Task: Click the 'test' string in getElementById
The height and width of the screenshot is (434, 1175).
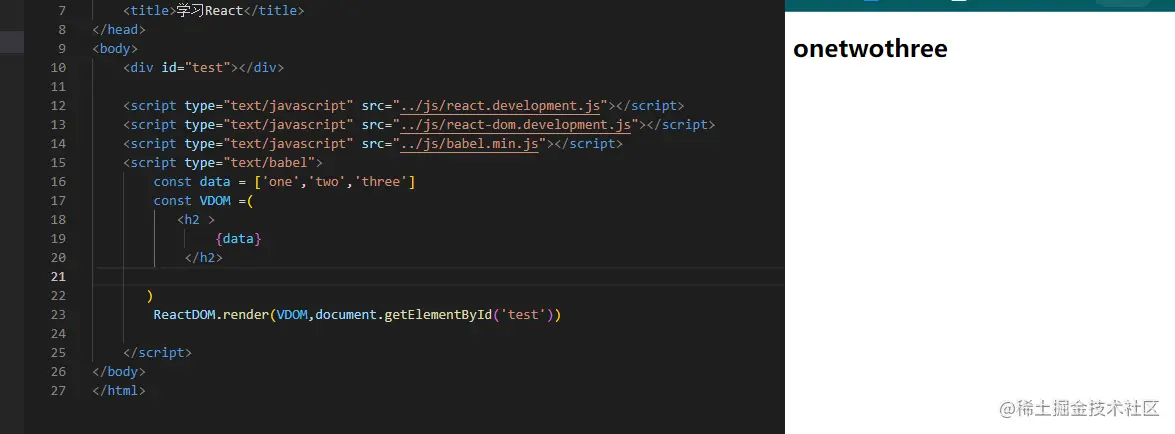Action: tap(524, 315)
